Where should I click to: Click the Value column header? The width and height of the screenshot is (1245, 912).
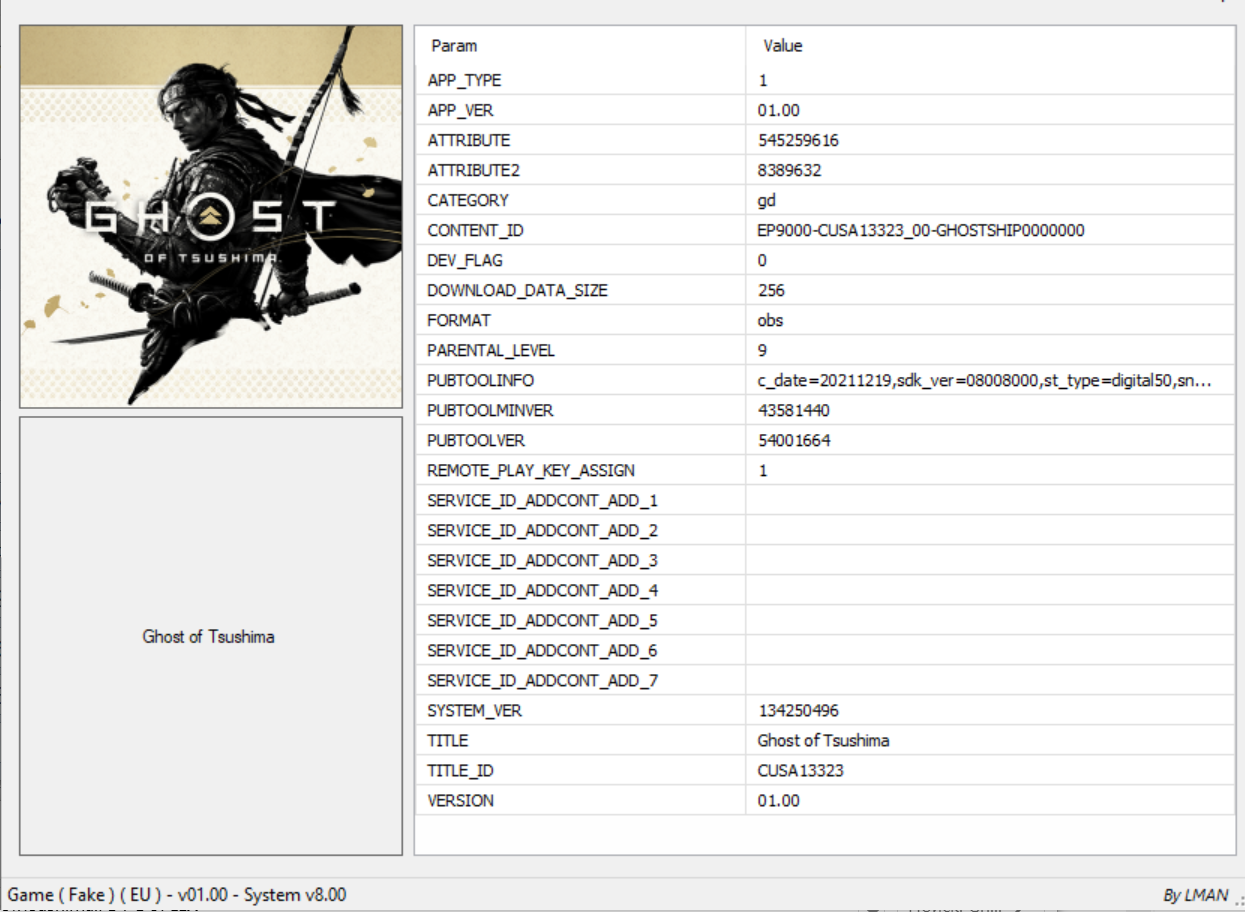783,46
